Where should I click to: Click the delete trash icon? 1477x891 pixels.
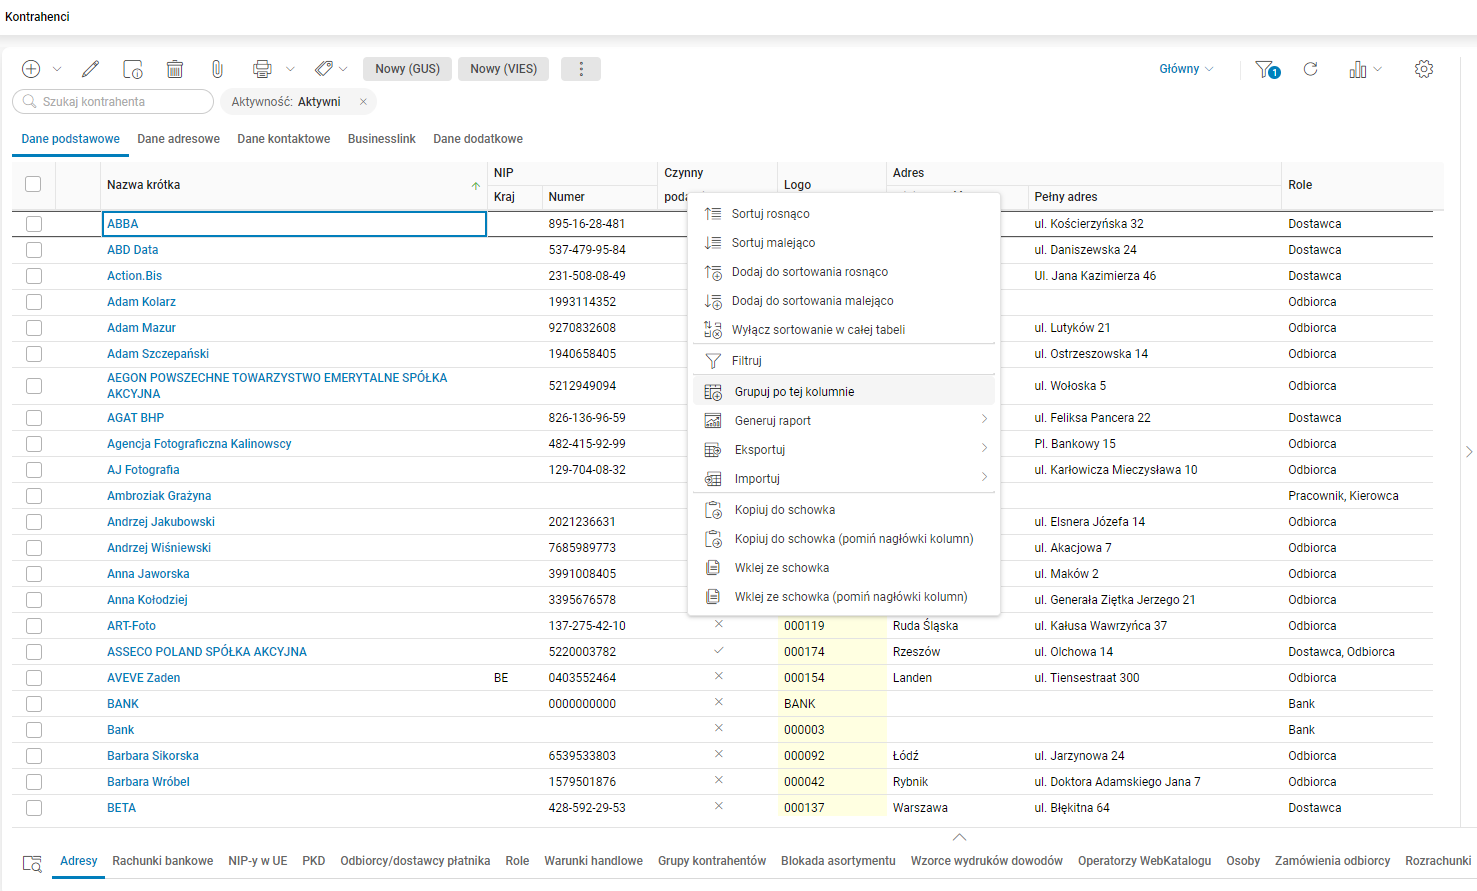click(x=175, y=69)
